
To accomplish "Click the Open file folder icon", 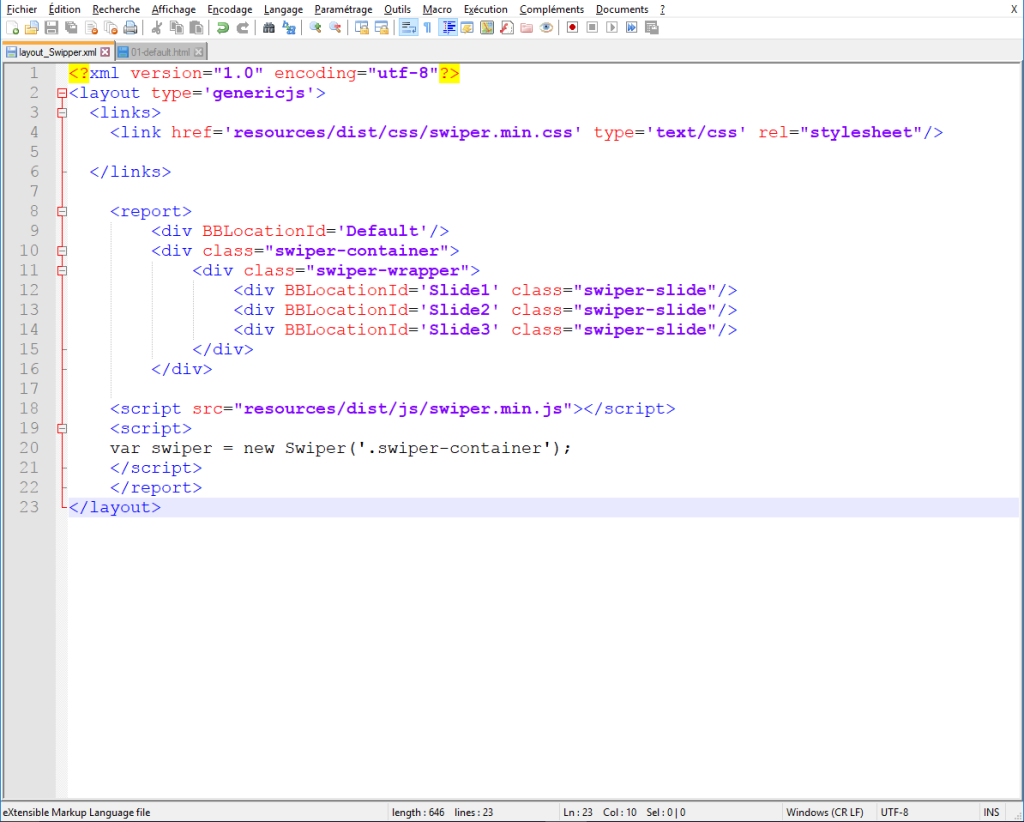I will (31, 27).
